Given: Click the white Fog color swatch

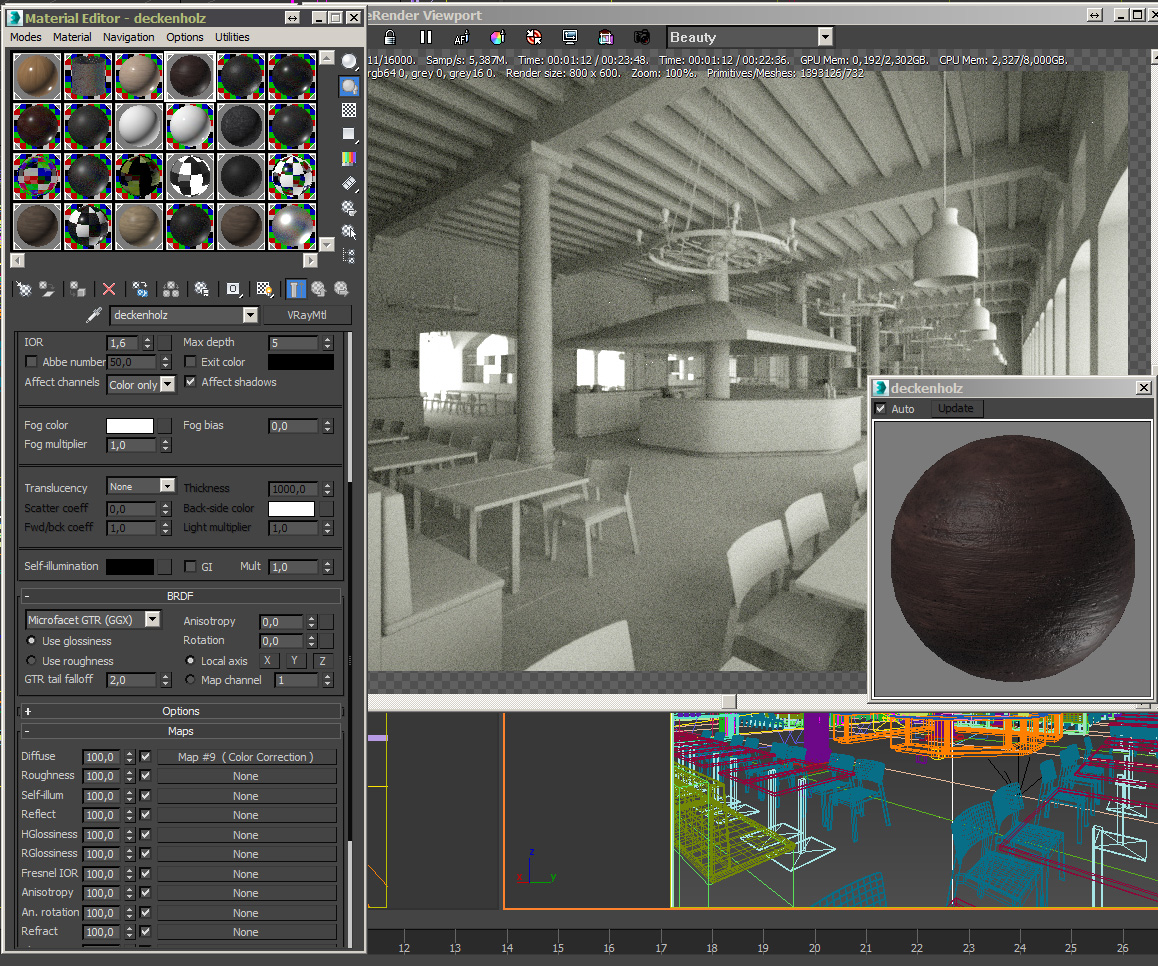Looking at the screenshot, I should pos(130,426).
